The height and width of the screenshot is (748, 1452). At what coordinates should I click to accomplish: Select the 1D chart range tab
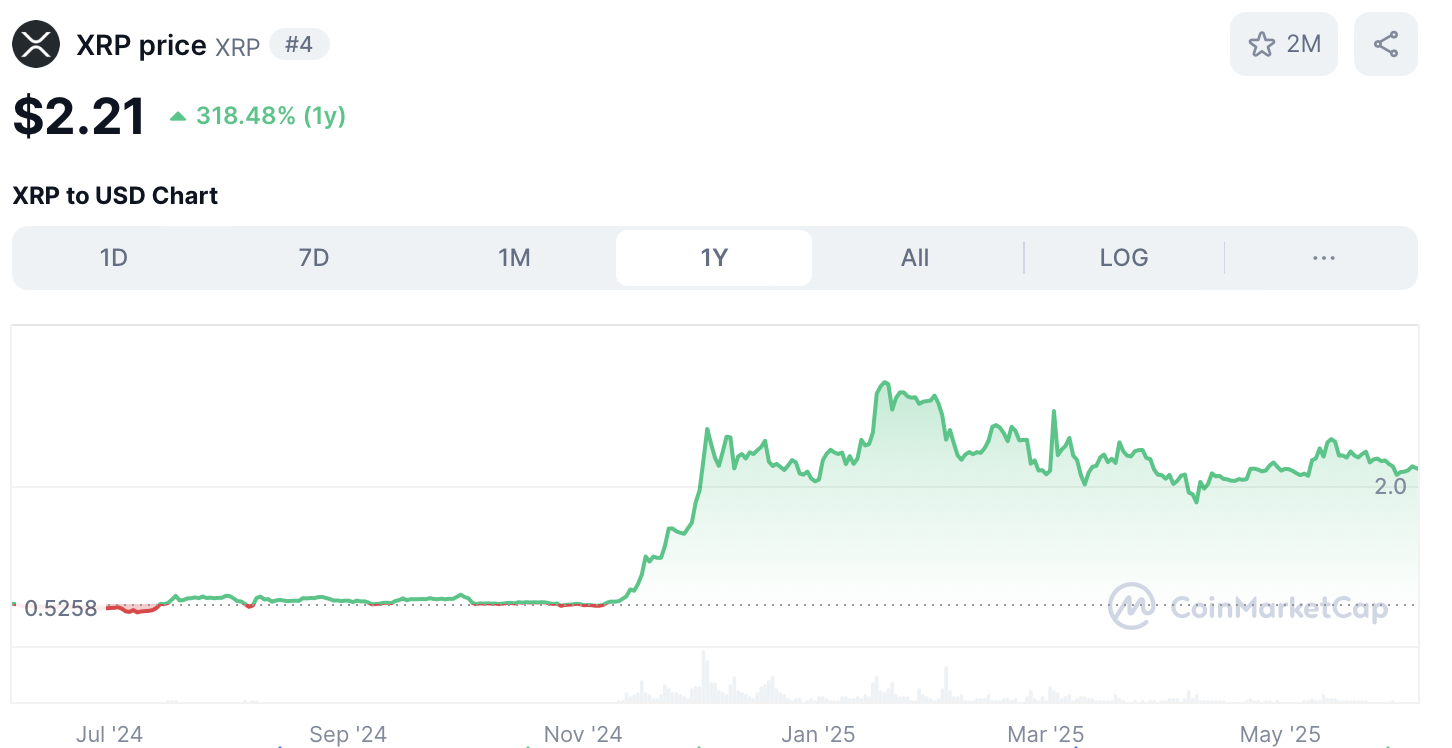click(114, 258)
